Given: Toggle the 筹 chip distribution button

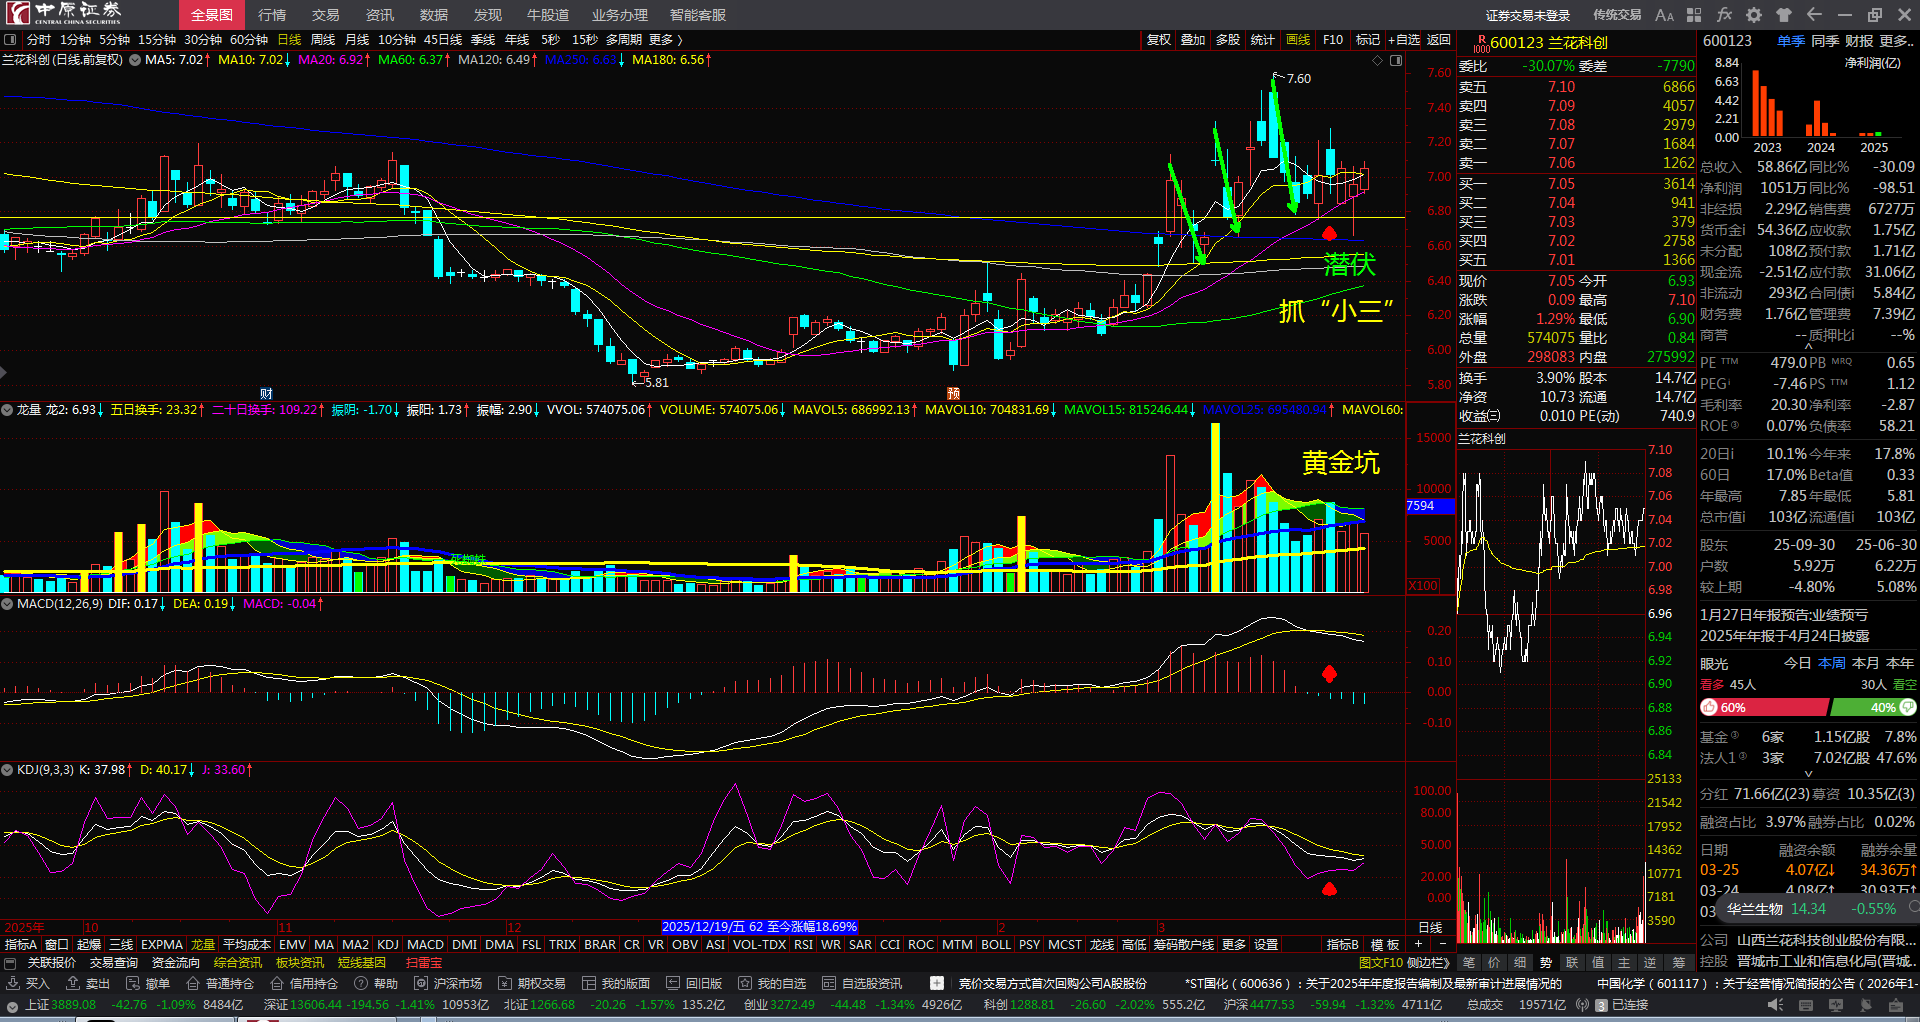Looking at the screenshot, I should (x=1678, y=962).
